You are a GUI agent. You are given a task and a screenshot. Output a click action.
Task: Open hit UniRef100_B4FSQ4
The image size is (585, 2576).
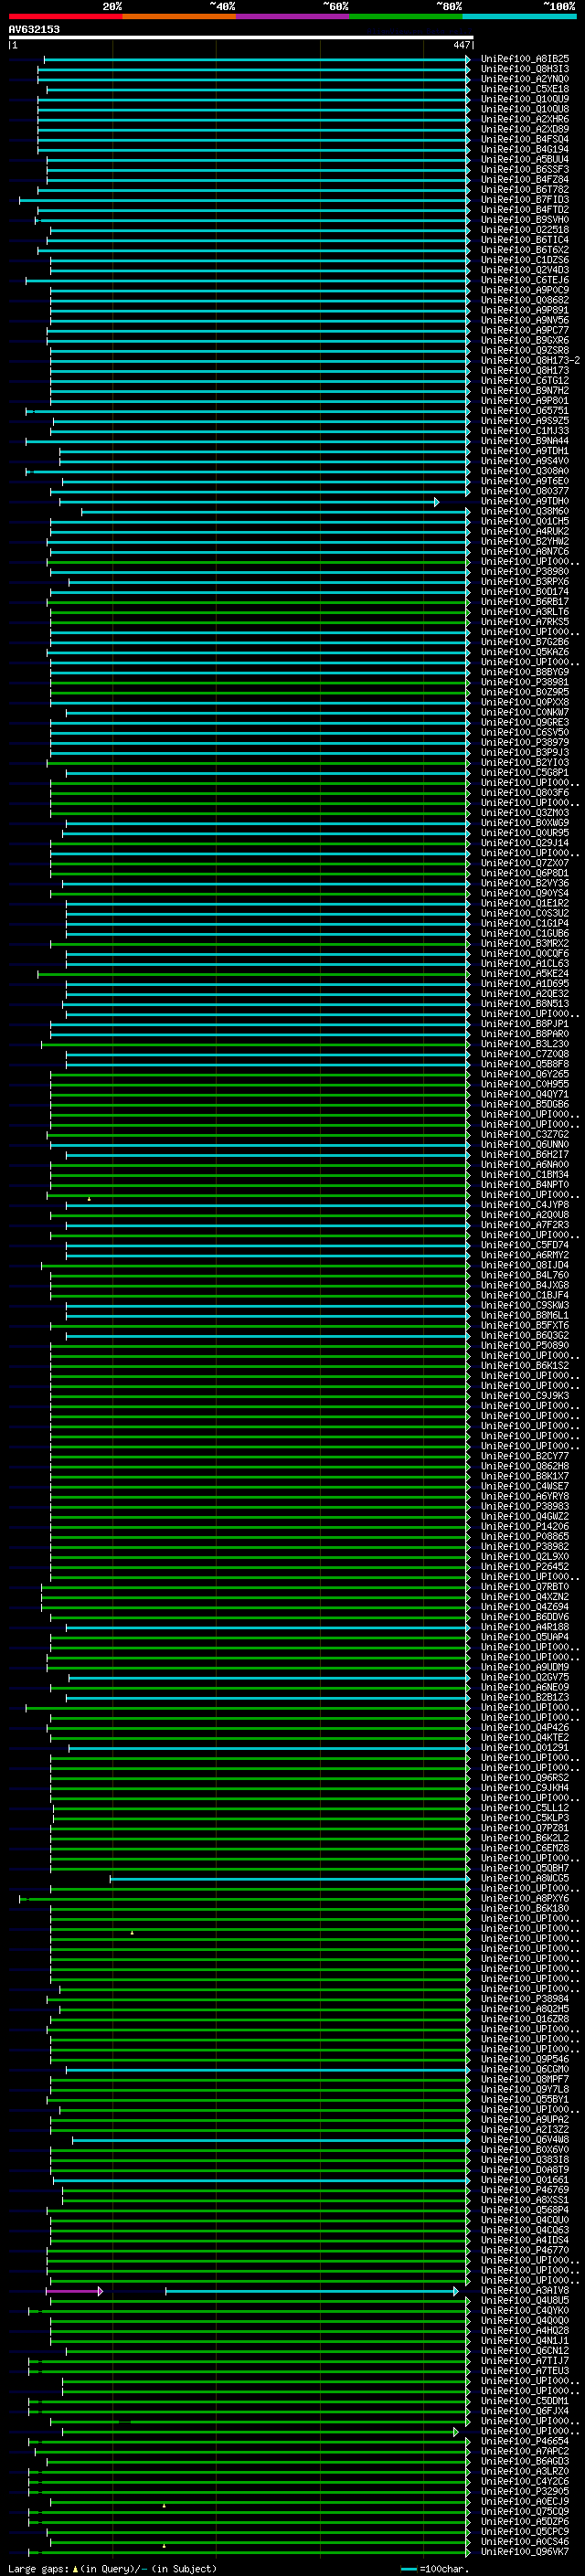pos(525,139)
